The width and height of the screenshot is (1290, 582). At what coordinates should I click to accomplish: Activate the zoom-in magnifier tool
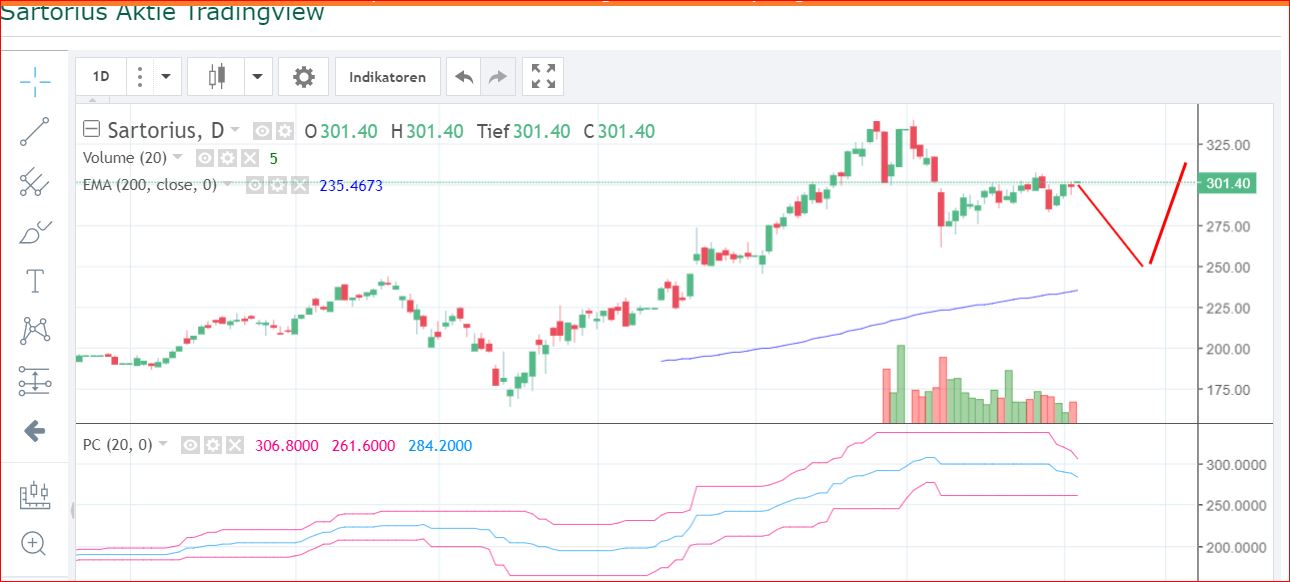(x=35, y=543)
